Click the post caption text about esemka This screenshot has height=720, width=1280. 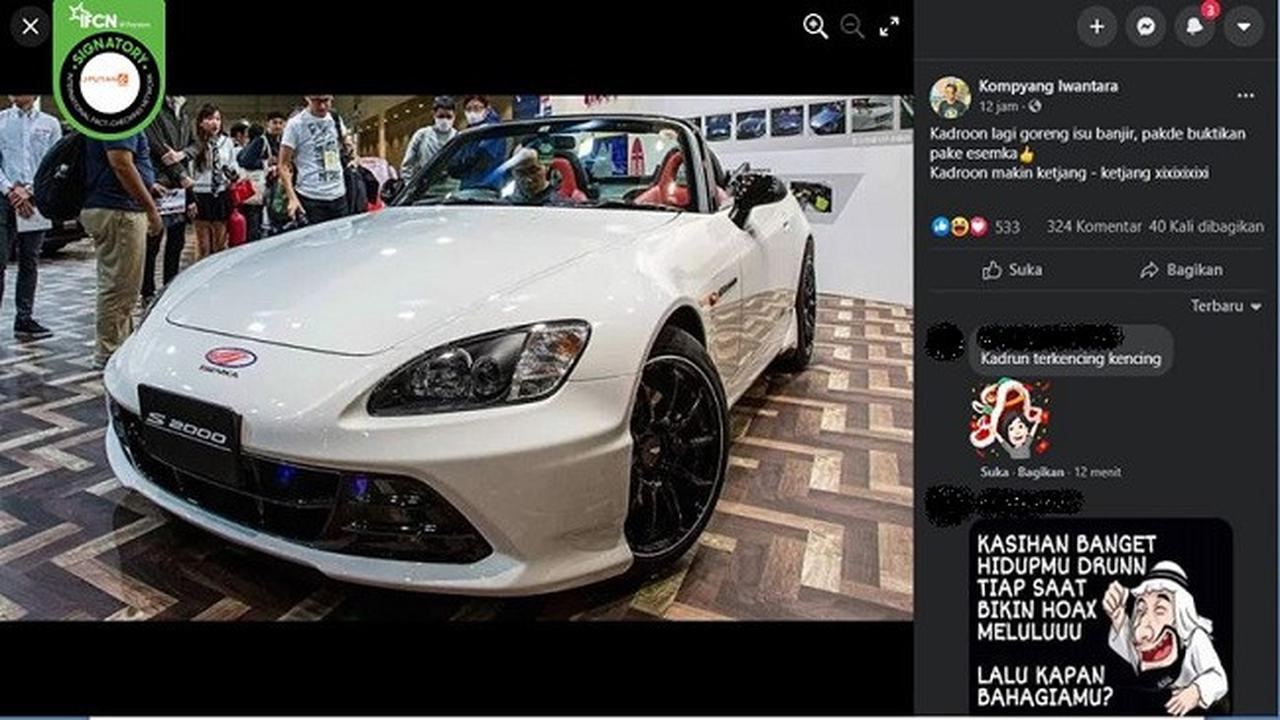pyautogui.click(x=1089, y=153)
